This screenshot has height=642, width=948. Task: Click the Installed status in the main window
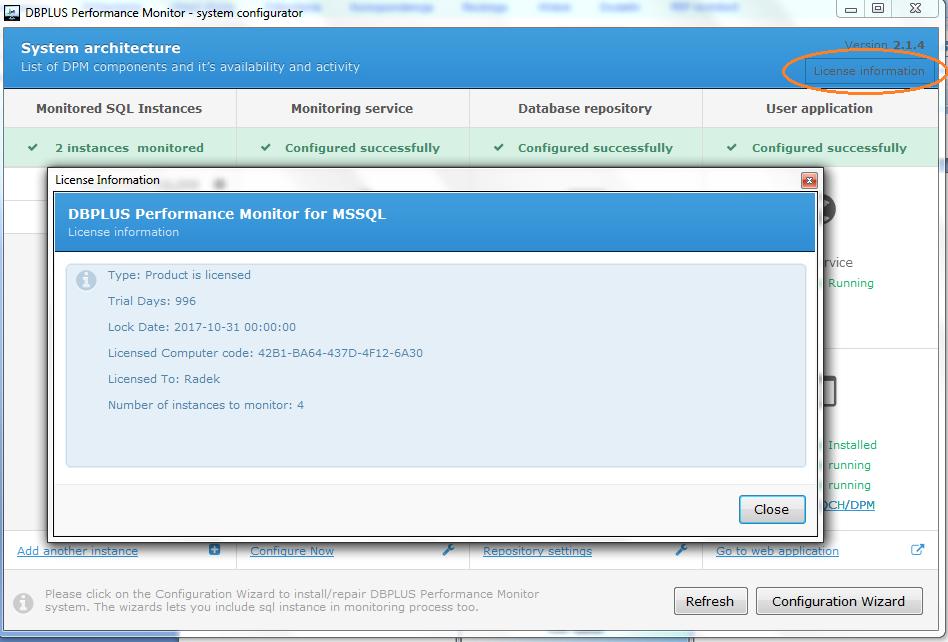(x=852, y=445)
